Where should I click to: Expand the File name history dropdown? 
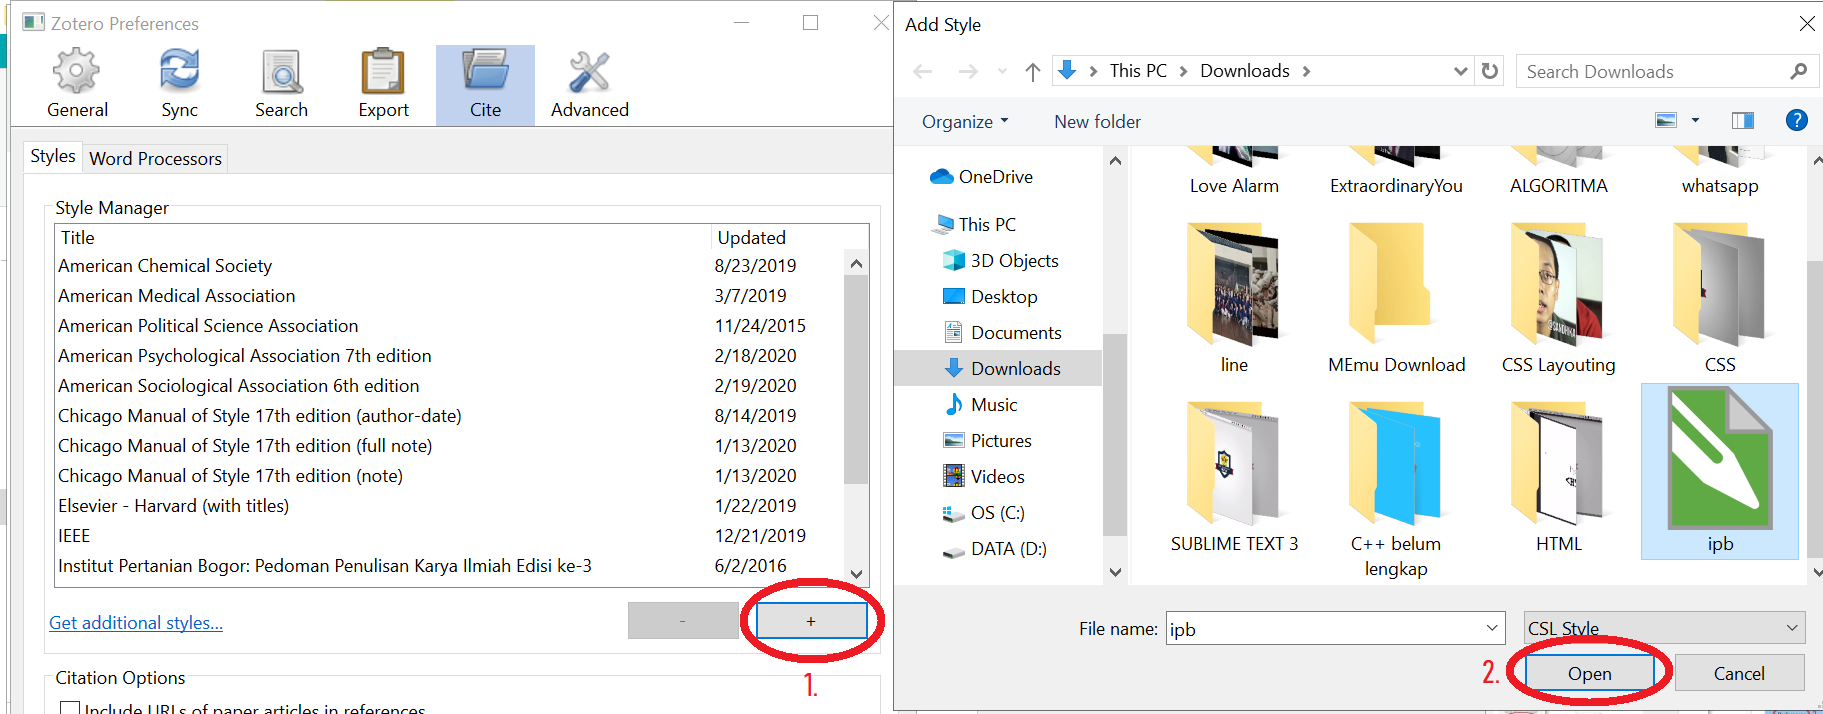click(1491, 628)
